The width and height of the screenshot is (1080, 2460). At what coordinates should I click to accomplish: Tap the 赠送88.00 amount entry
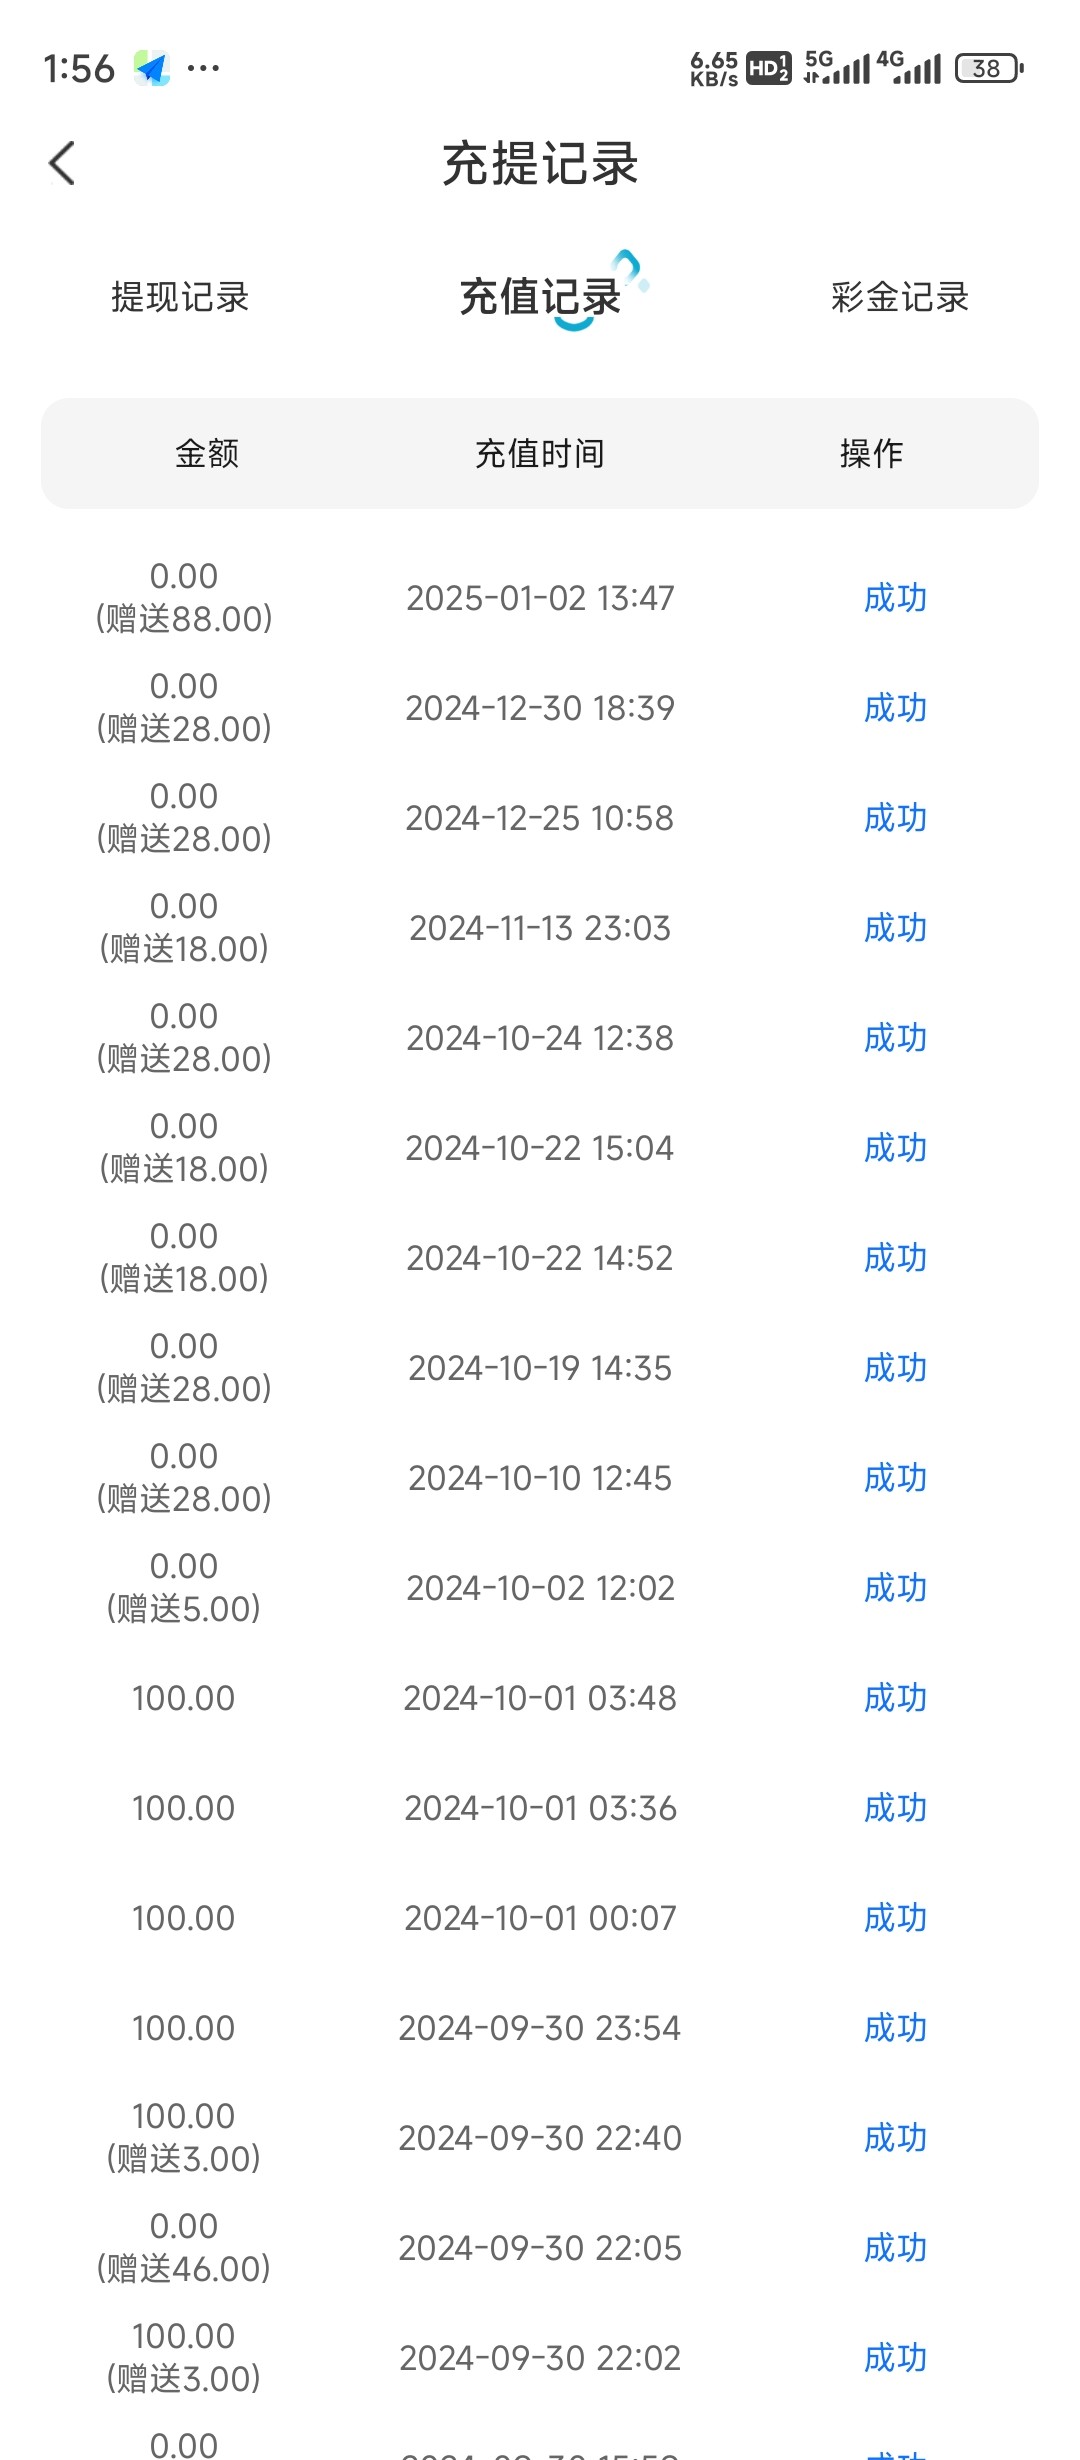click(184, 619)
